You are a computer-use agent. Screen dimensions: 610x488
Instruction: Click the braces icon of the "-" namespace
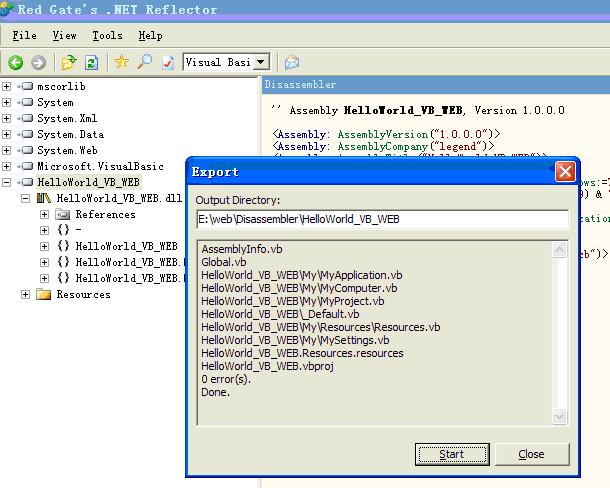63,230
